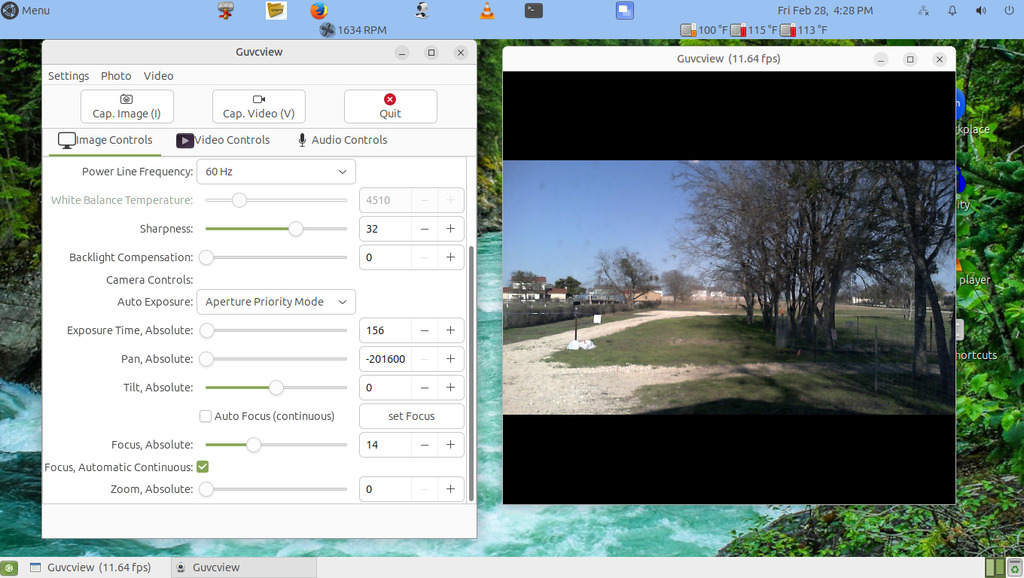The width and height of the screenshot is (1024, 578).
Task: Open the notifications bell icon
Action: pos(952,11)
